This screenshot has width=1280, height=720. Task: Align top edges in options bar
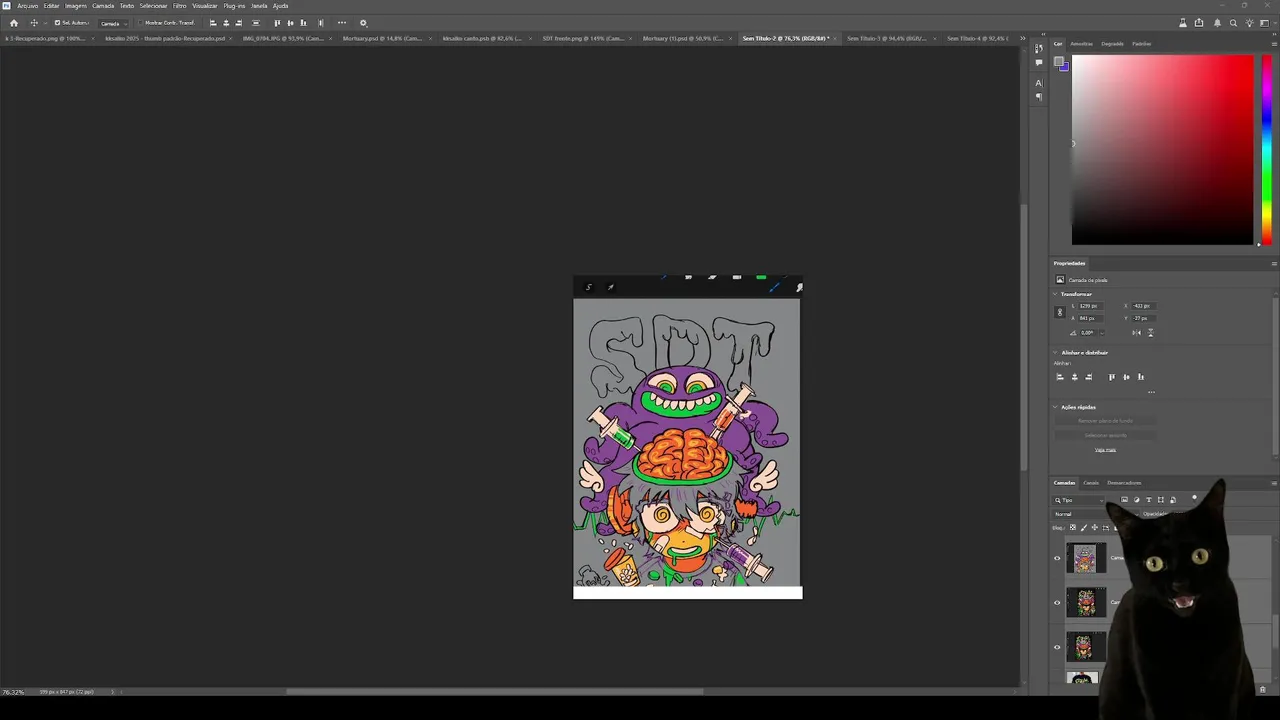277,23
